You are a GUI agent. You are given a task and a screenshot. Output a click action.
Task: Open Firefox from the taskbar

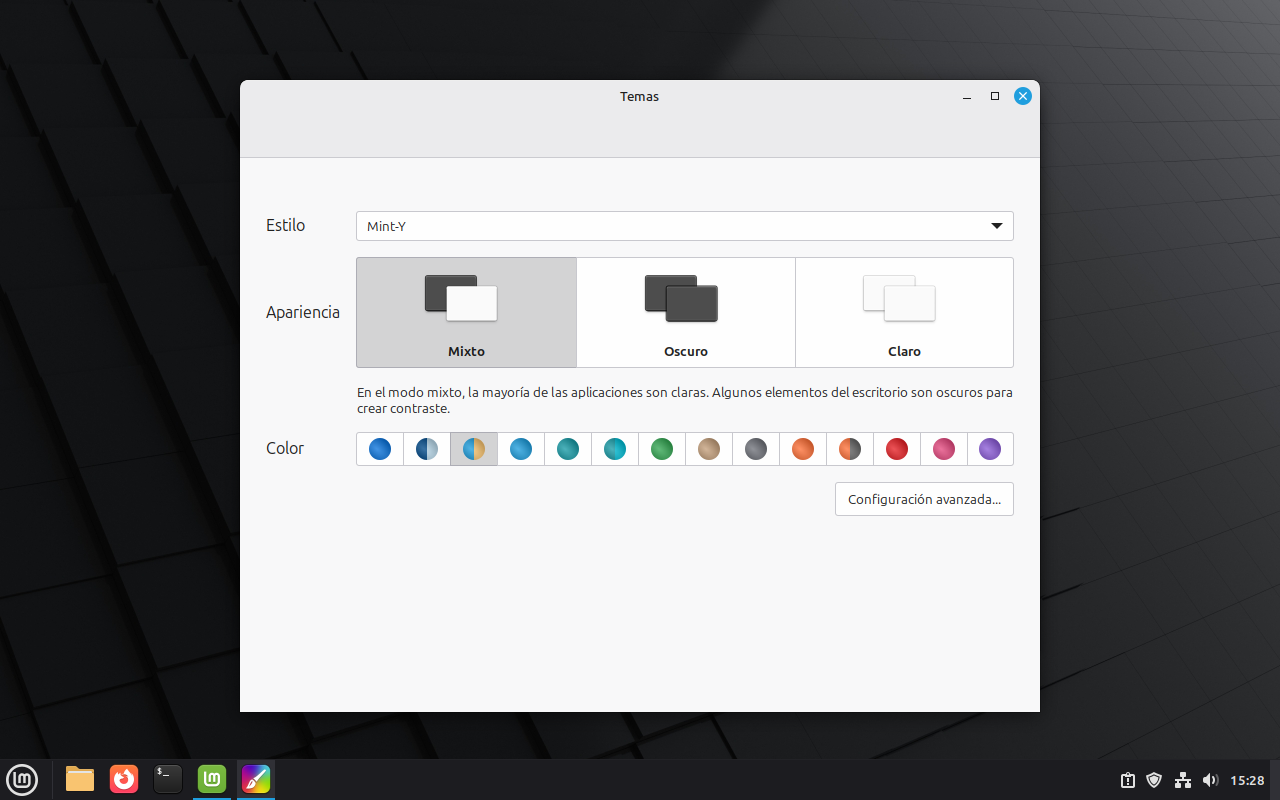124,778
